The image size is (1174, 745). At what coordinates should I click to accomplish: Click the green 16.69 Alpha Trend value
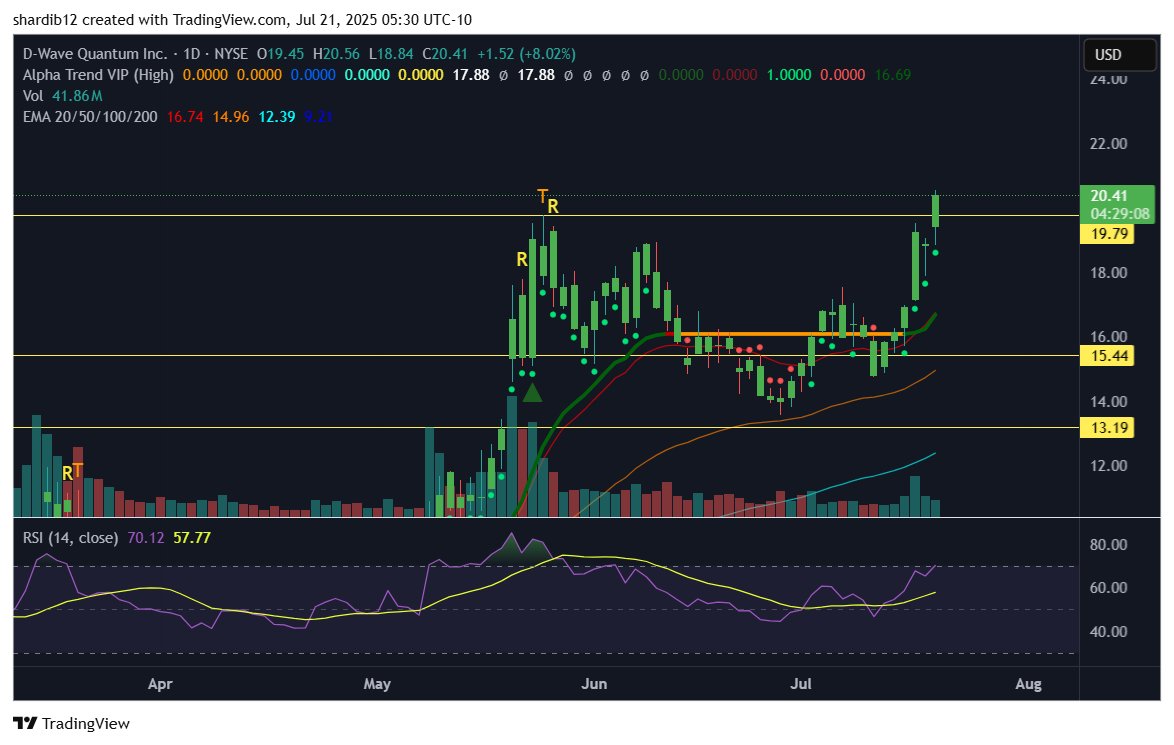[x=892, y=75]
